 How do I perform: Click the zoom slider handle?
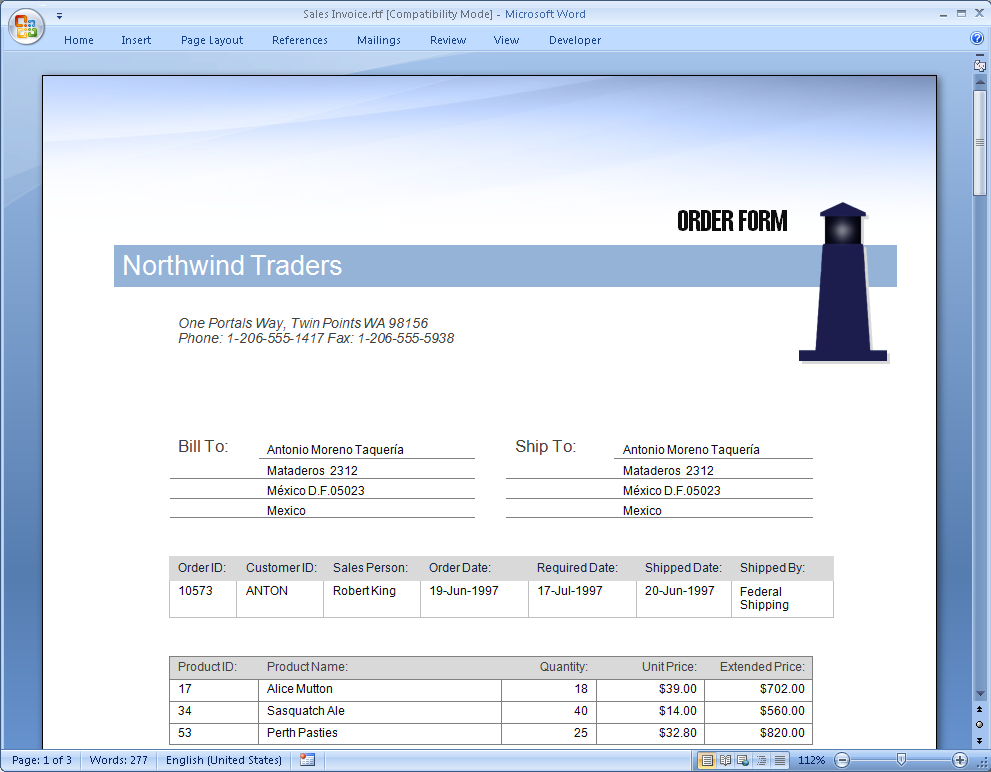point(901,760)
